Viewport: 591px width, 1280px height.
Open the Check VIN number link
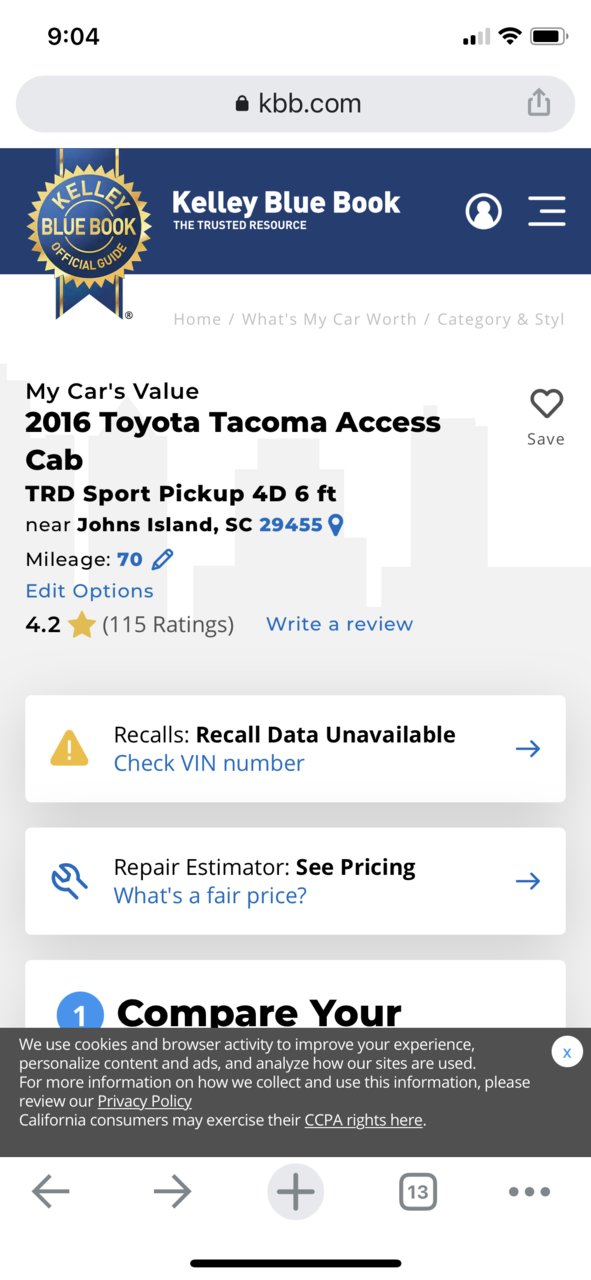click(209, 763)
